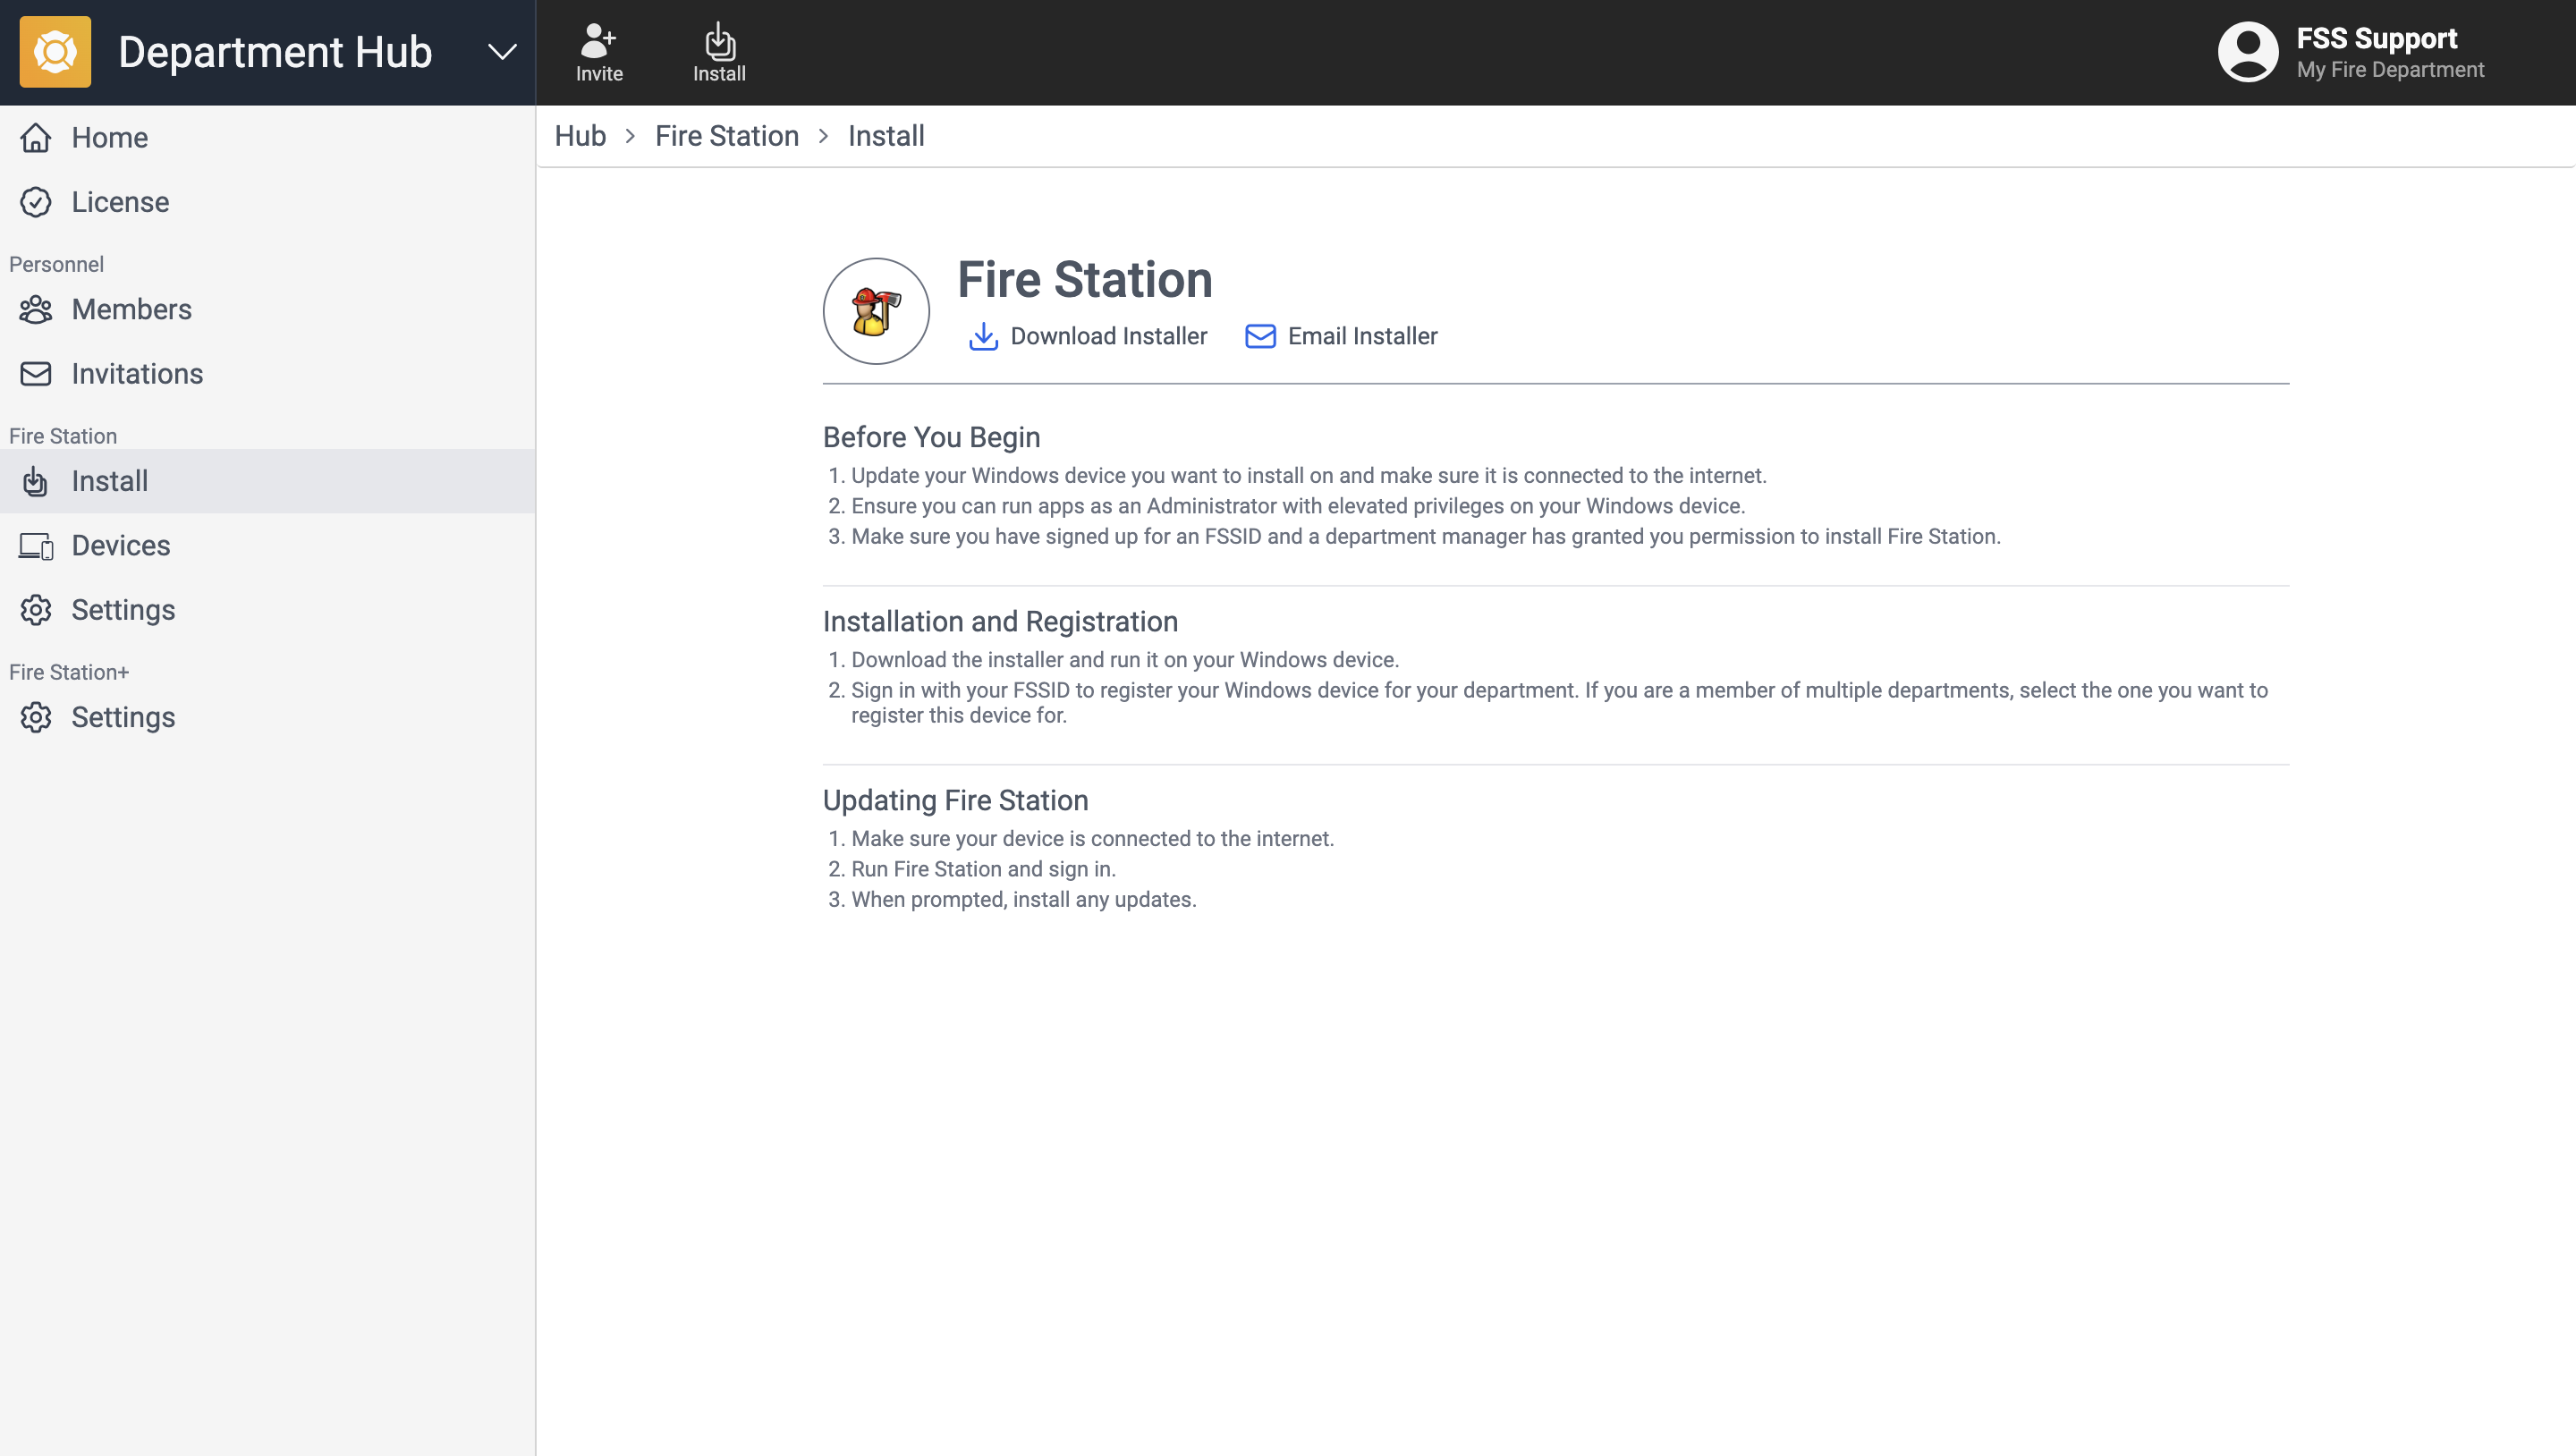Click the Devices icon in sidebar
This screenshot has width=2576, height=1456.
coord(36,546)
